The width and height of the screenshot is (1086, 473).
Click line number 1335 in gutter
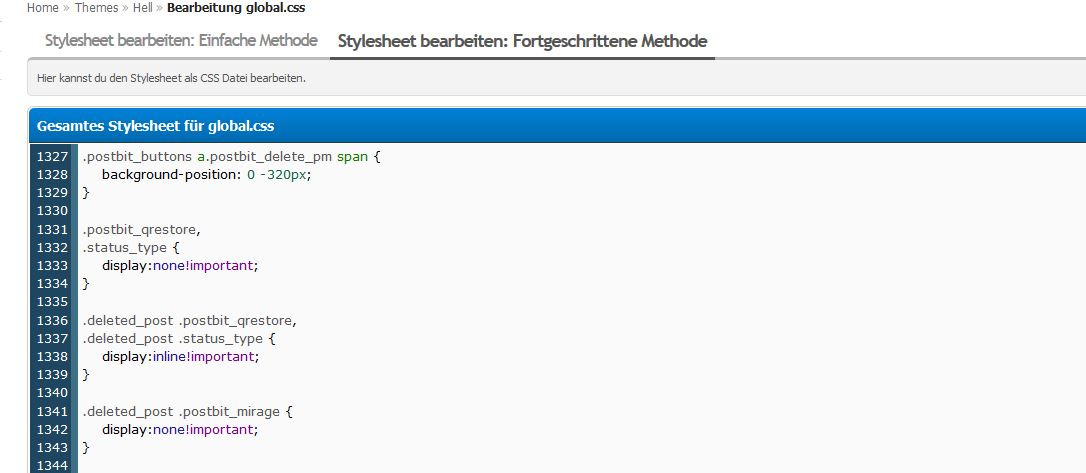click(x=53, y=301)
